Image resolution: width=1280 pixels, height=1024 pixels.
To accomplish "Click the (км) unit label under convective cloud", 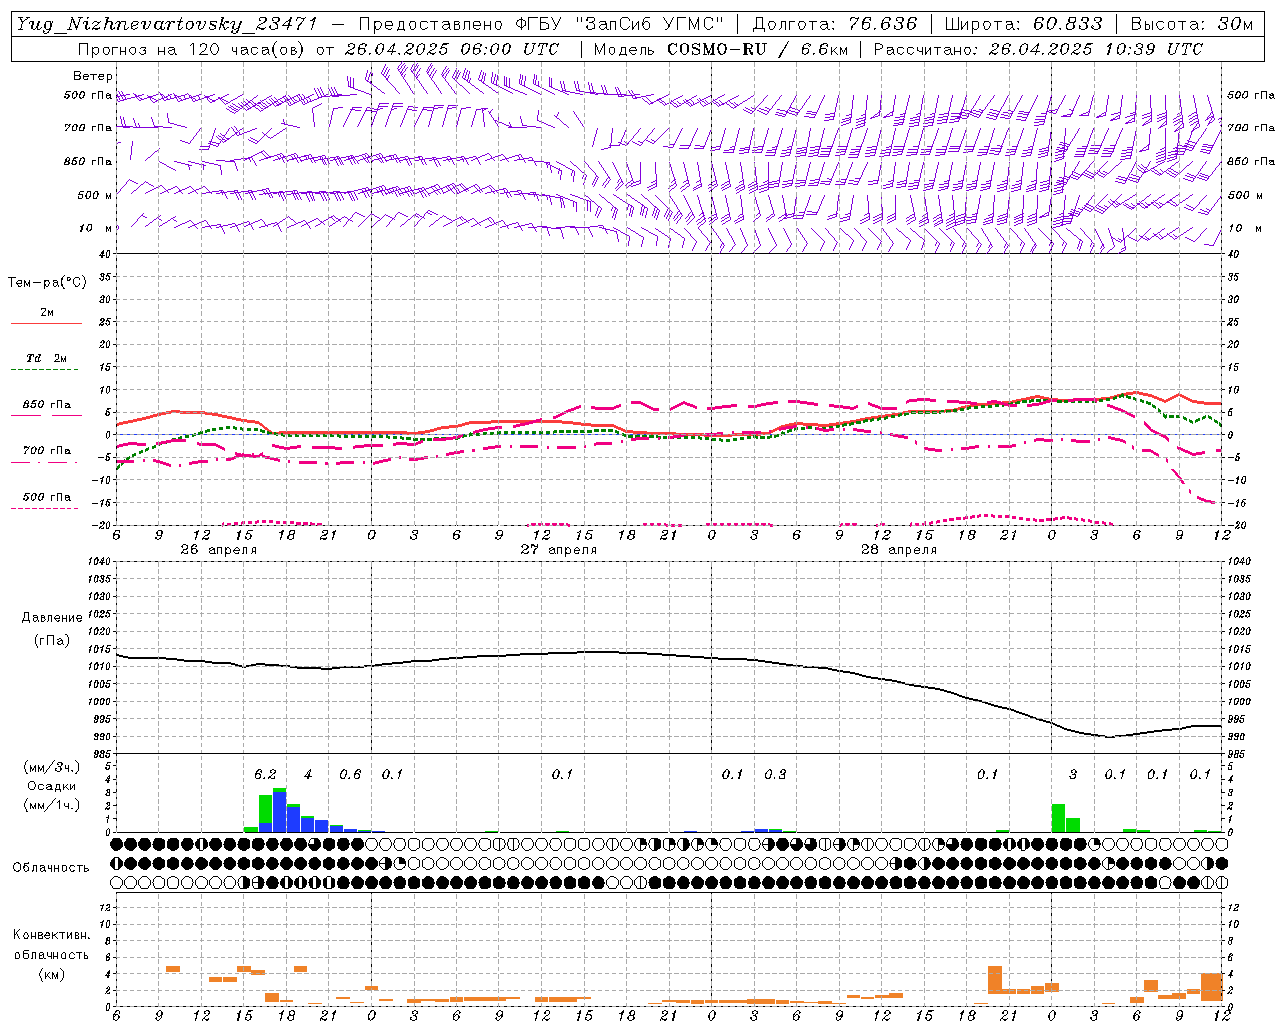I will pos(51,973).
